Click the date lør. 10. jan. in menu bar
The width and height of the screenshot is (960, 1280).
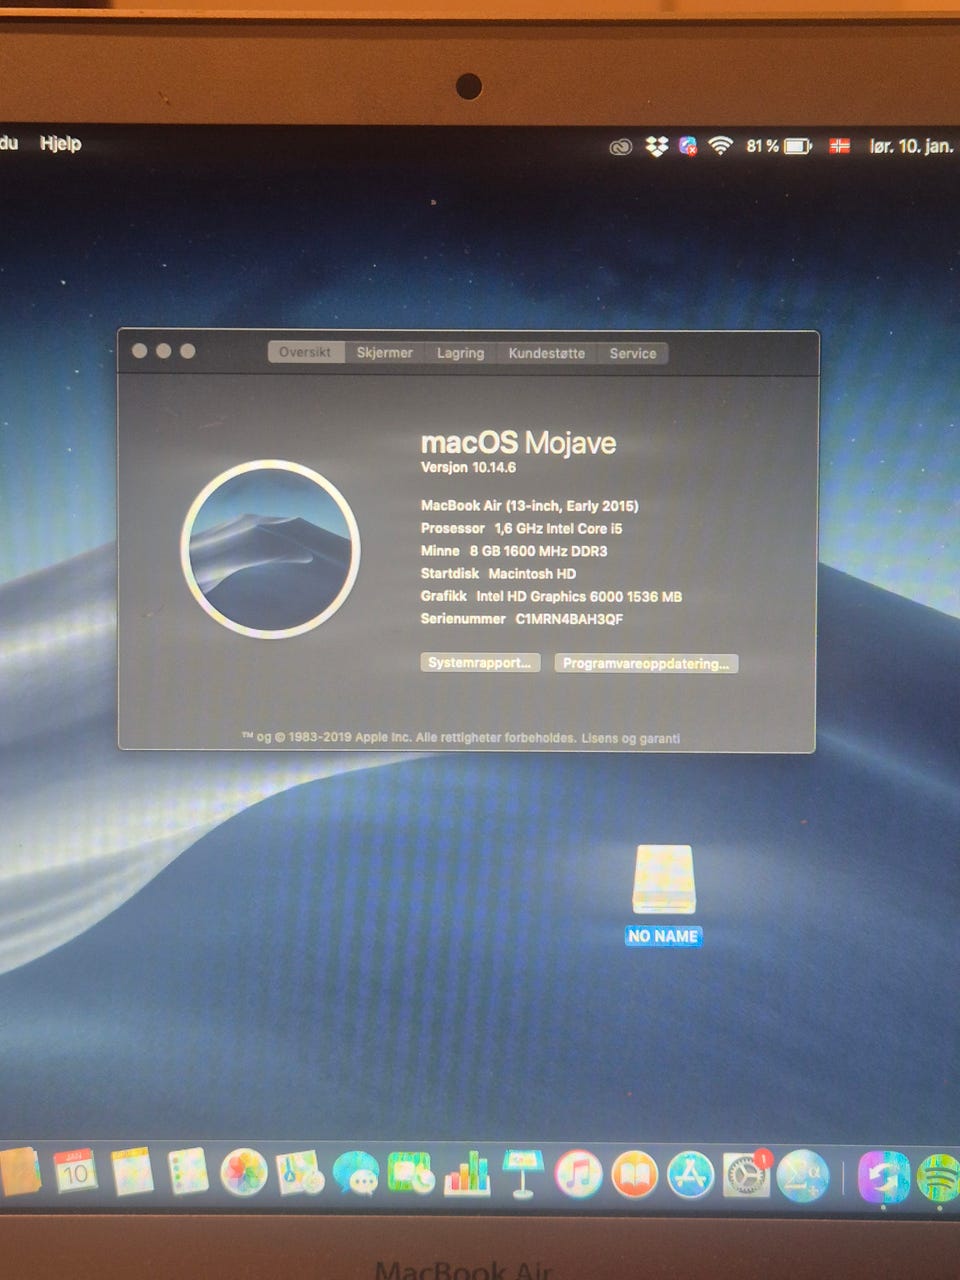point(911,146)
